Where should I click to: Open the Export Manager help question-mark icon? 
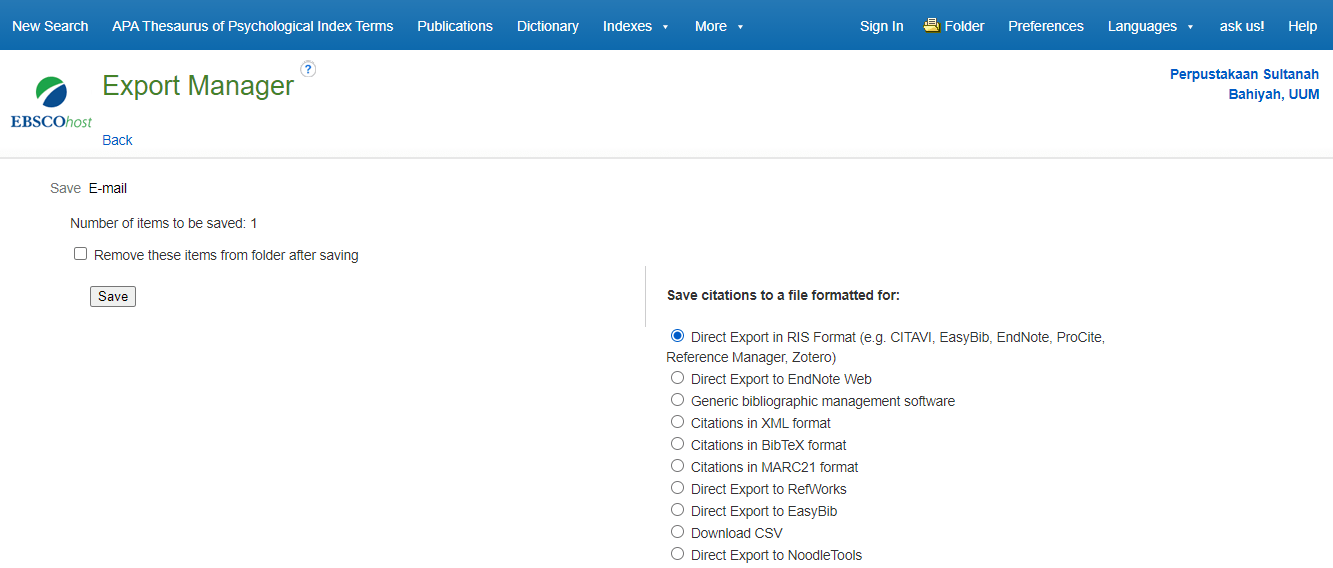pos(308,69)
